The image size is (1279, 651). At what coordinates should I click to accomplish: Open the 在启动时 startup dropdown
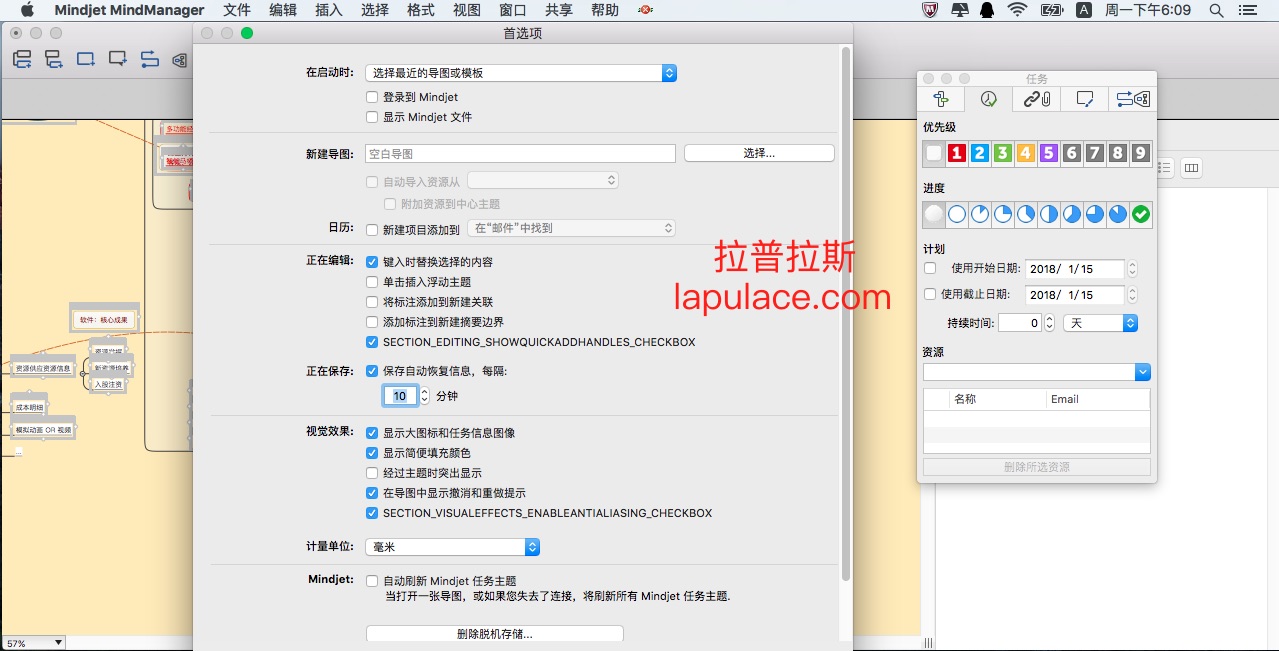pos(520,73)
